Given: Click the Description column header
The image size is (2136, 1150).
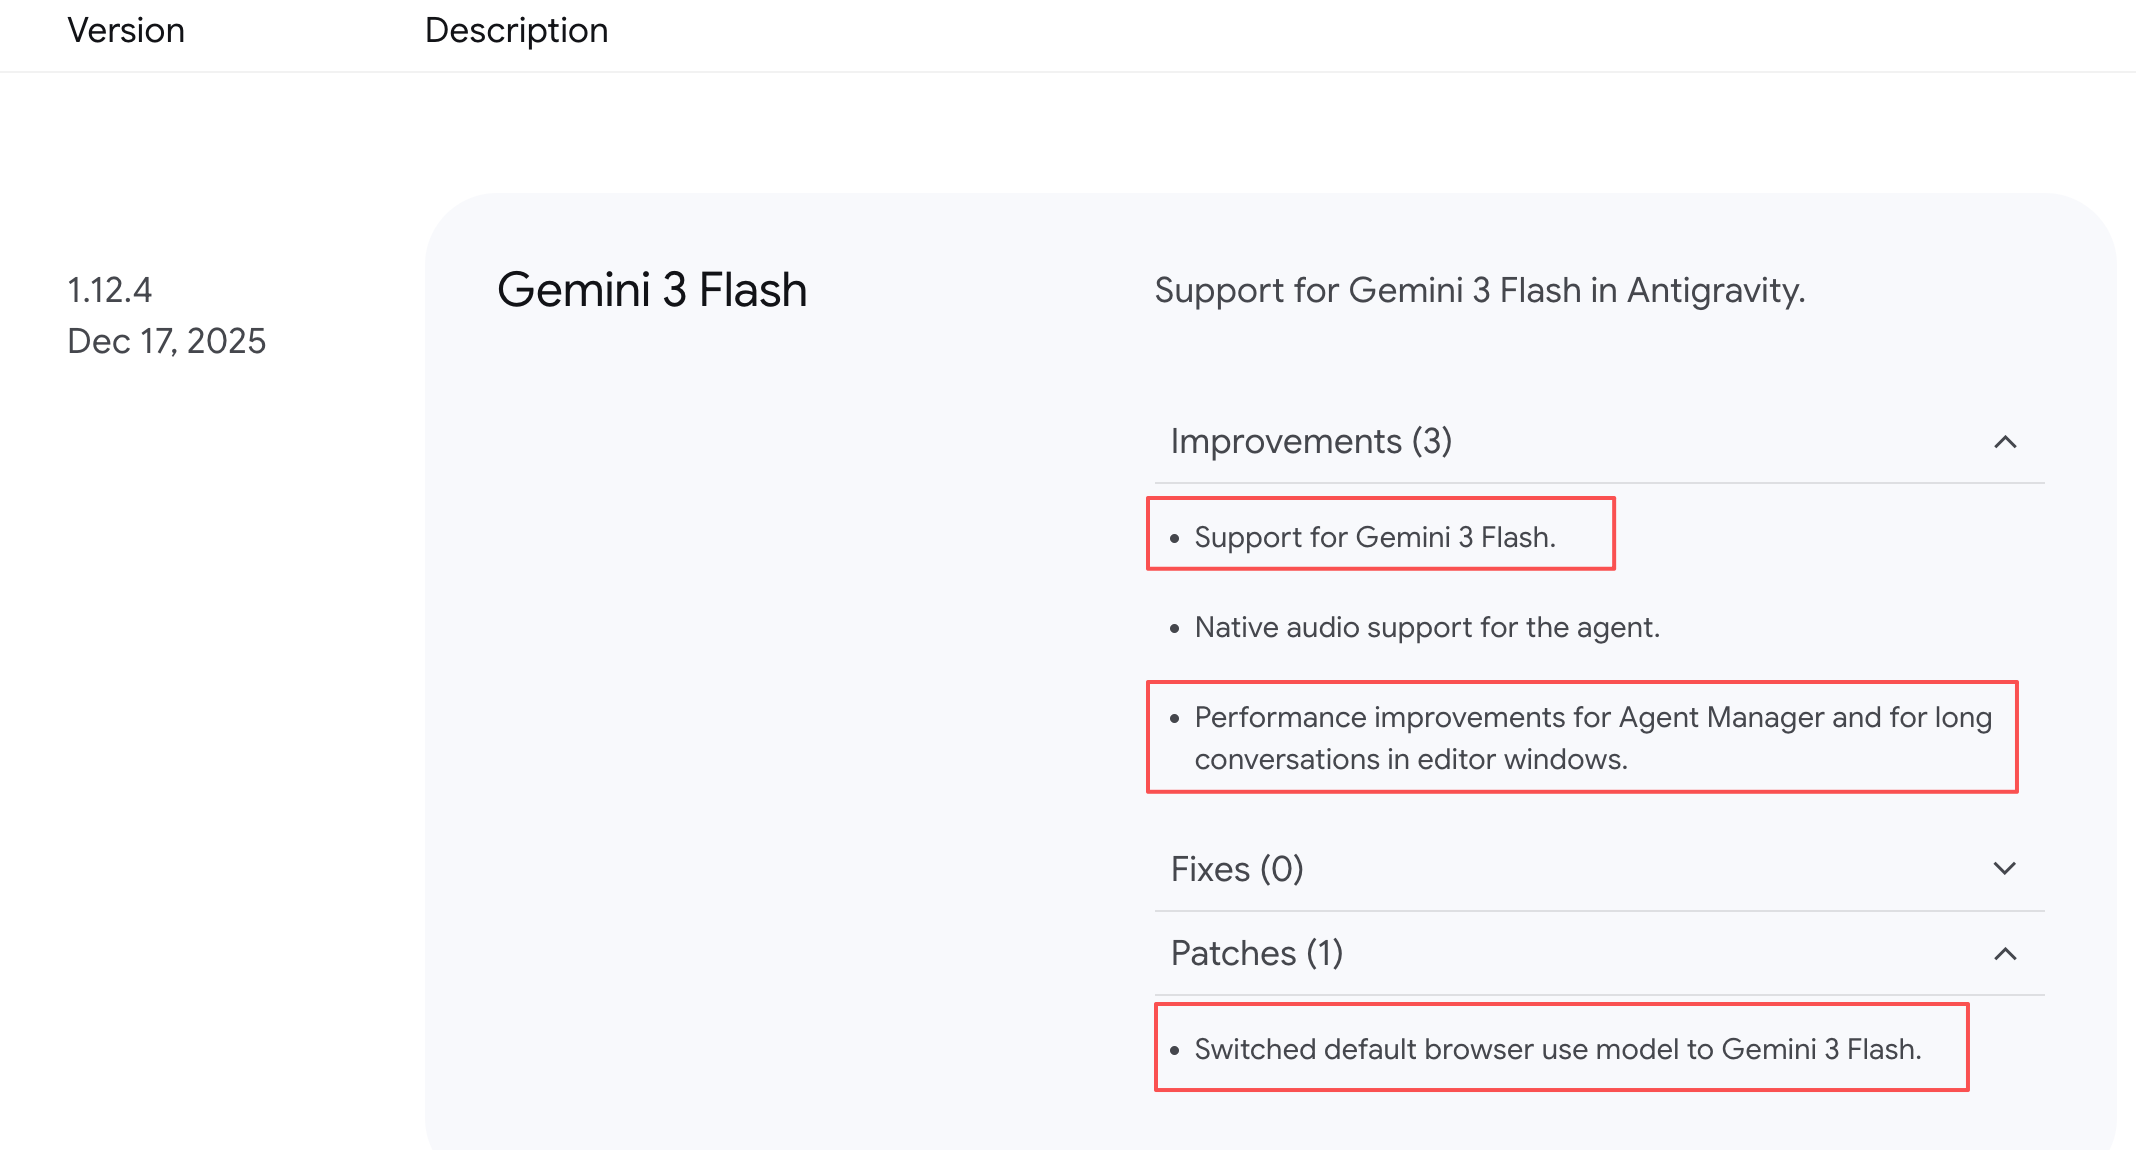Looking at the screenshot, I should coord(516,31).
